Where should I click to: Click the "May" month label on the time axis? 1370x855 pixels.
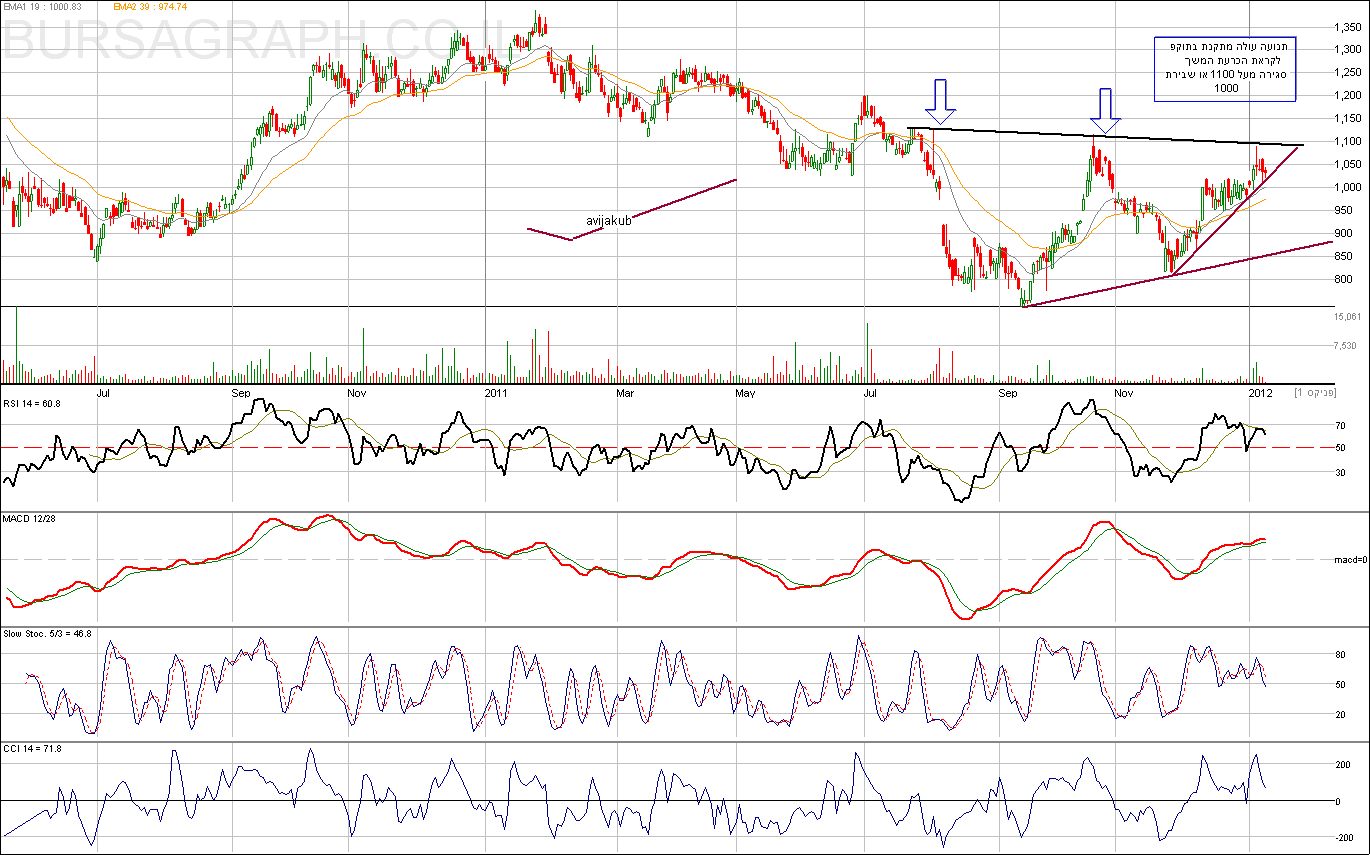coord(744,393)
